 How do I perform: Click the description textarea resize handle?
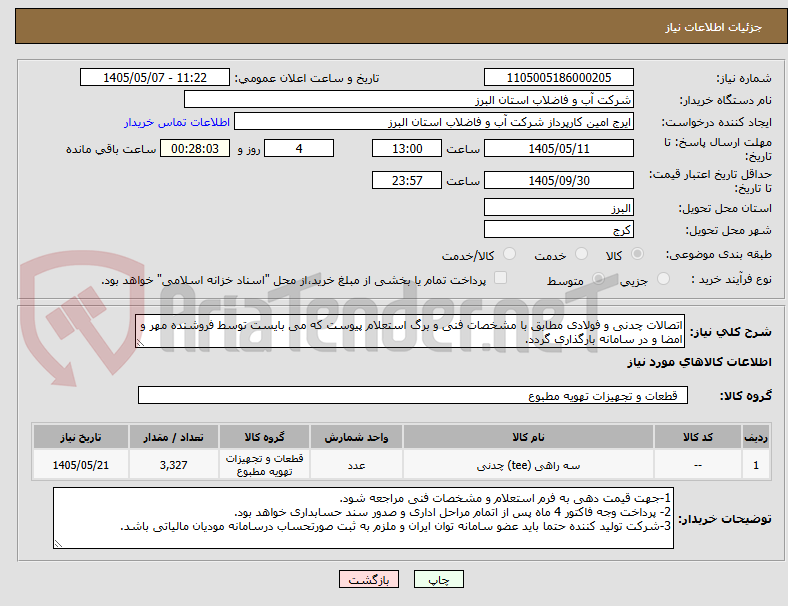pyautogui.click(x=140, y=343)
